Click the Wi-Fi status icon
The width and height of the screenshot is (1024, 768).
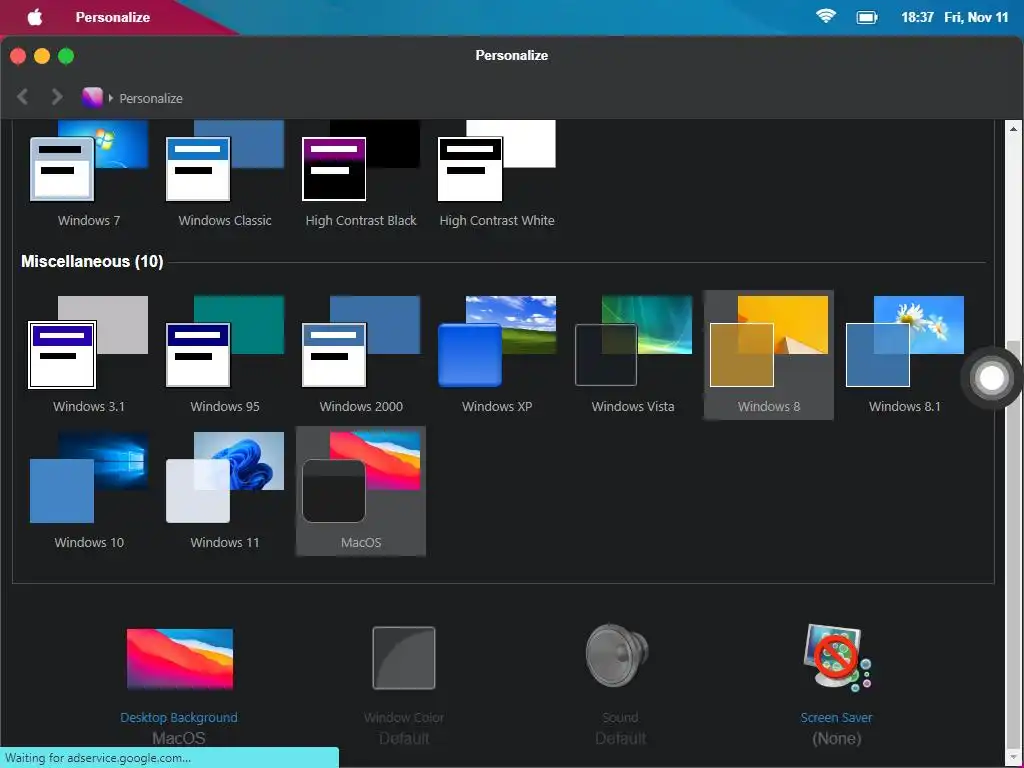826,16
